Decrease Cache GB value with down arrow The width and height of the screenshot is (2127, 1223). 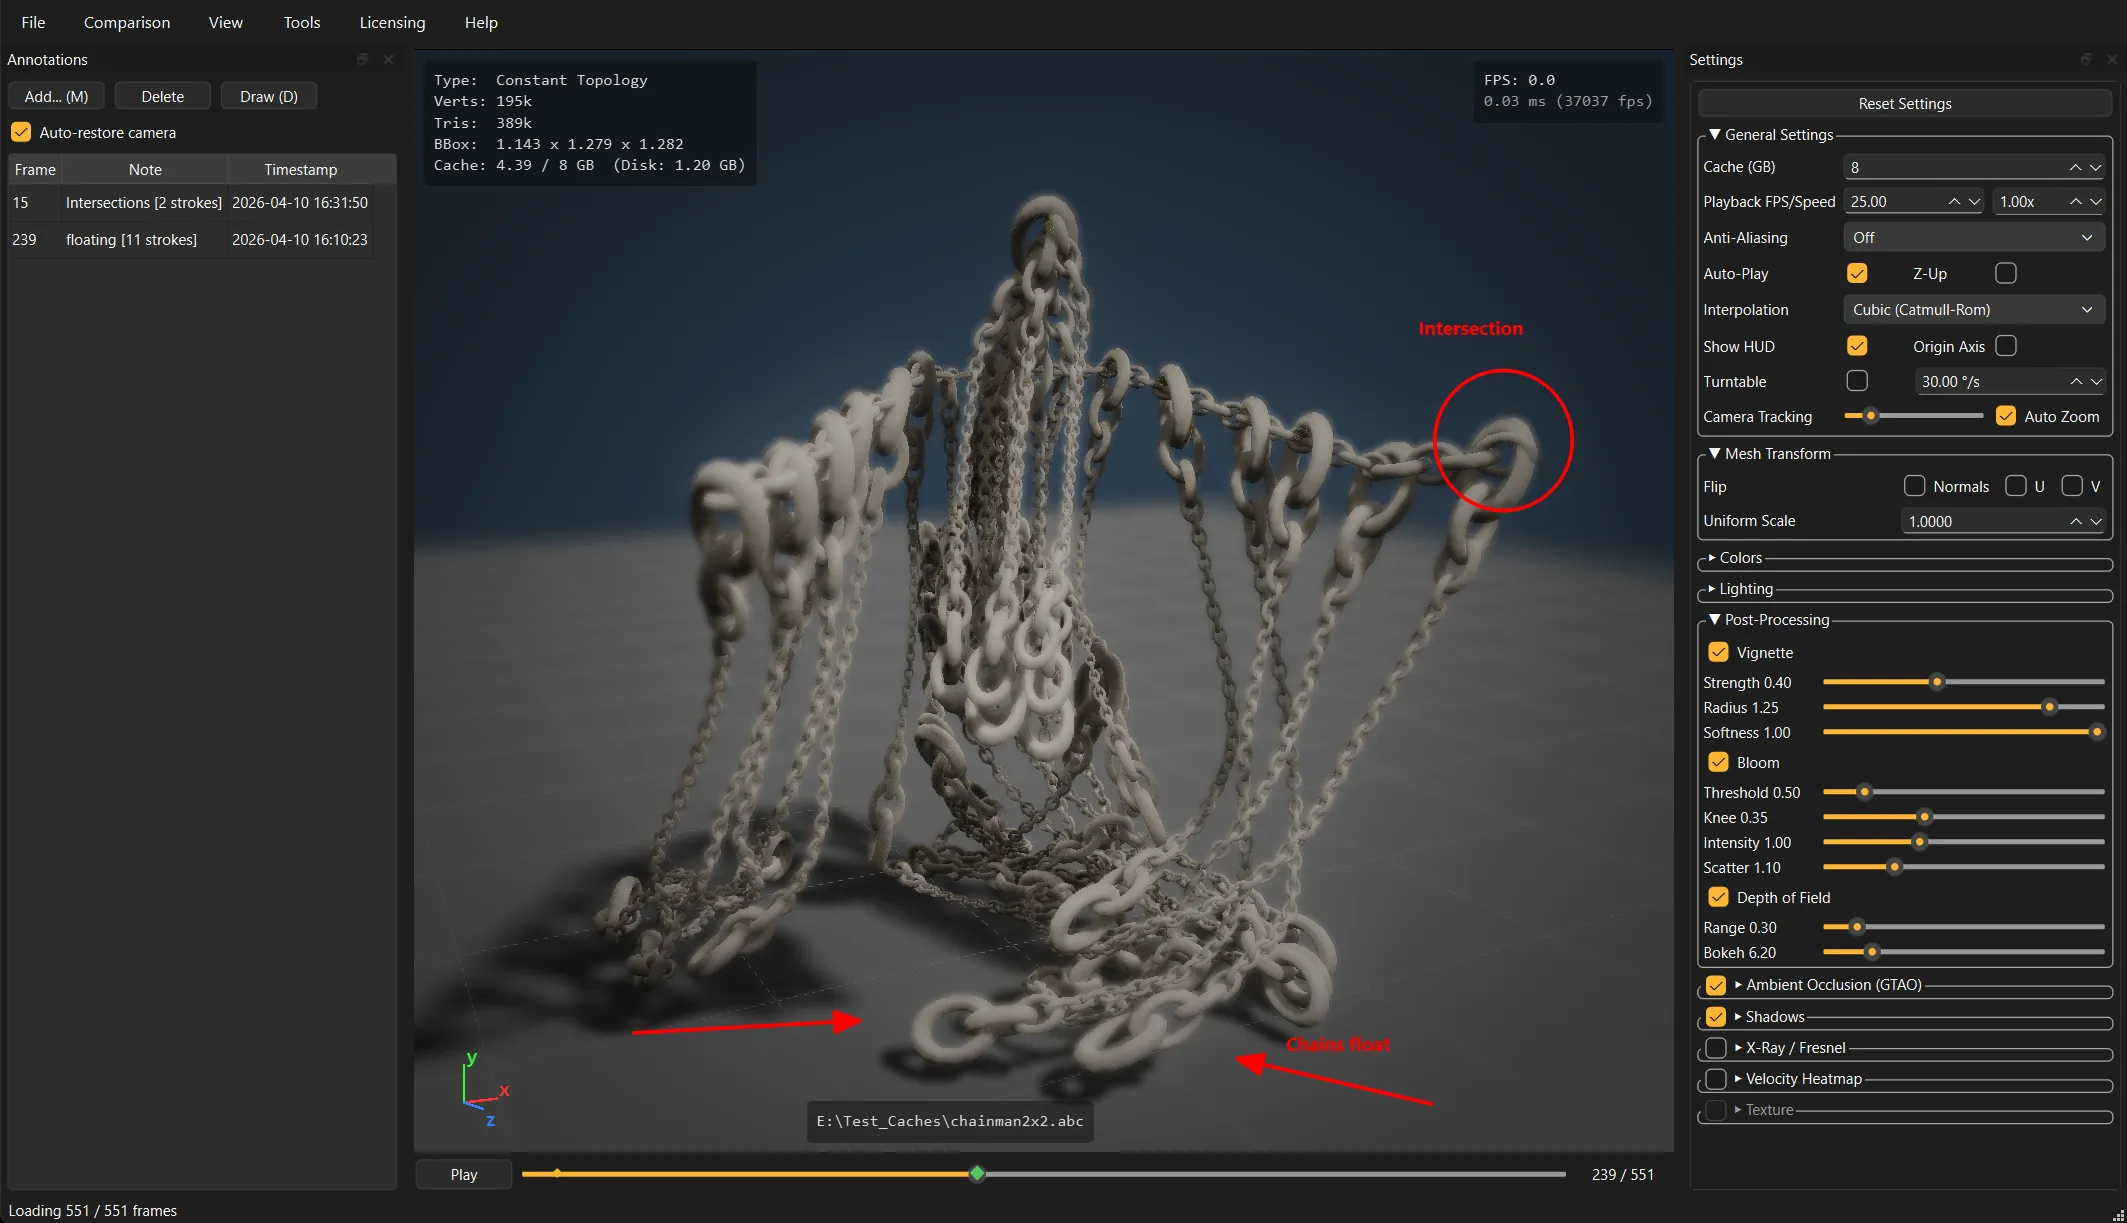[2096, 167]
